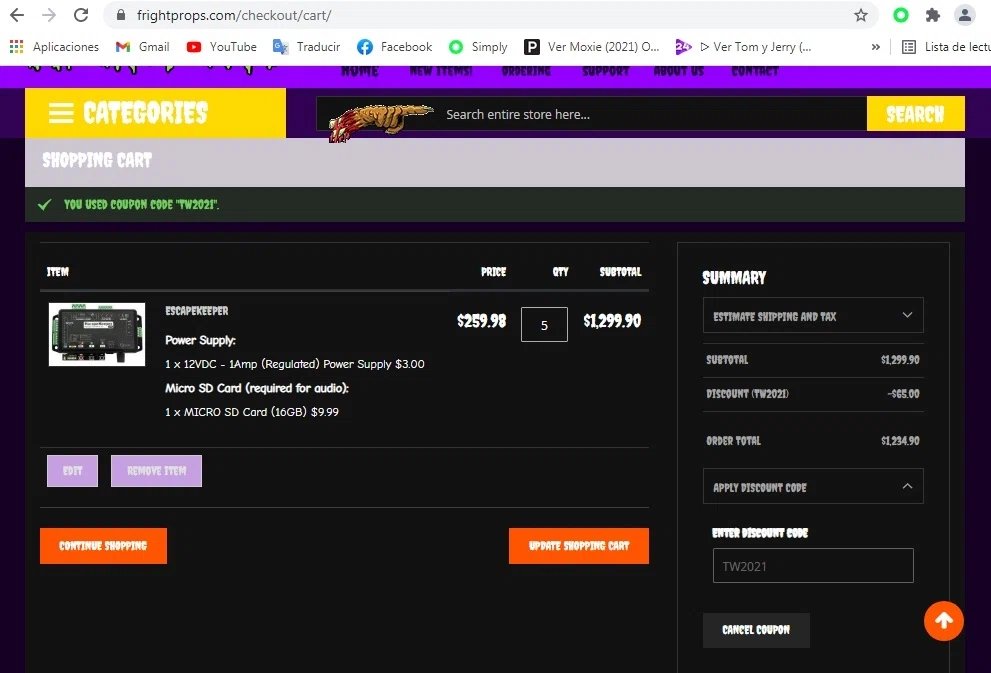Image resolution: width=991 pixels, height=673 pixels.
Task: Open the Chrome profile avatar
Action: 964,15
